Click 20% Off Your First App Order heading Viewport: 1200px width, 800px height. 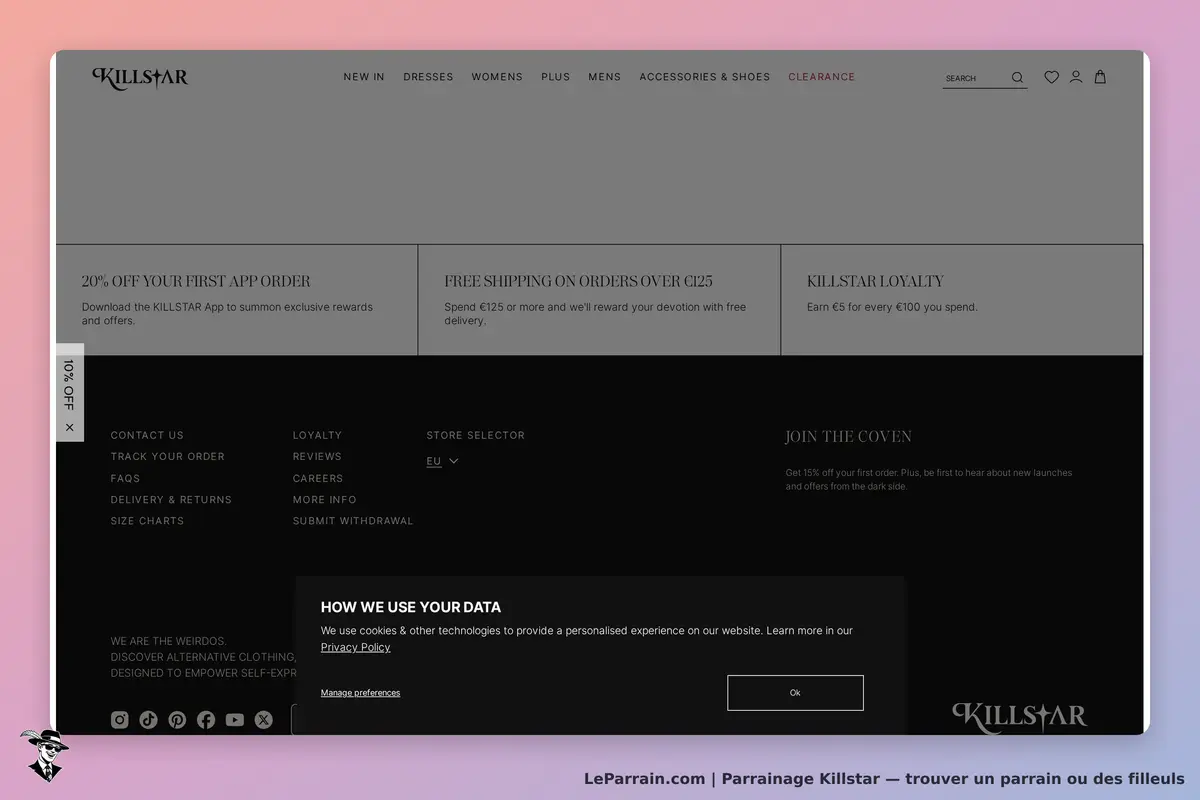click(196, 281)
